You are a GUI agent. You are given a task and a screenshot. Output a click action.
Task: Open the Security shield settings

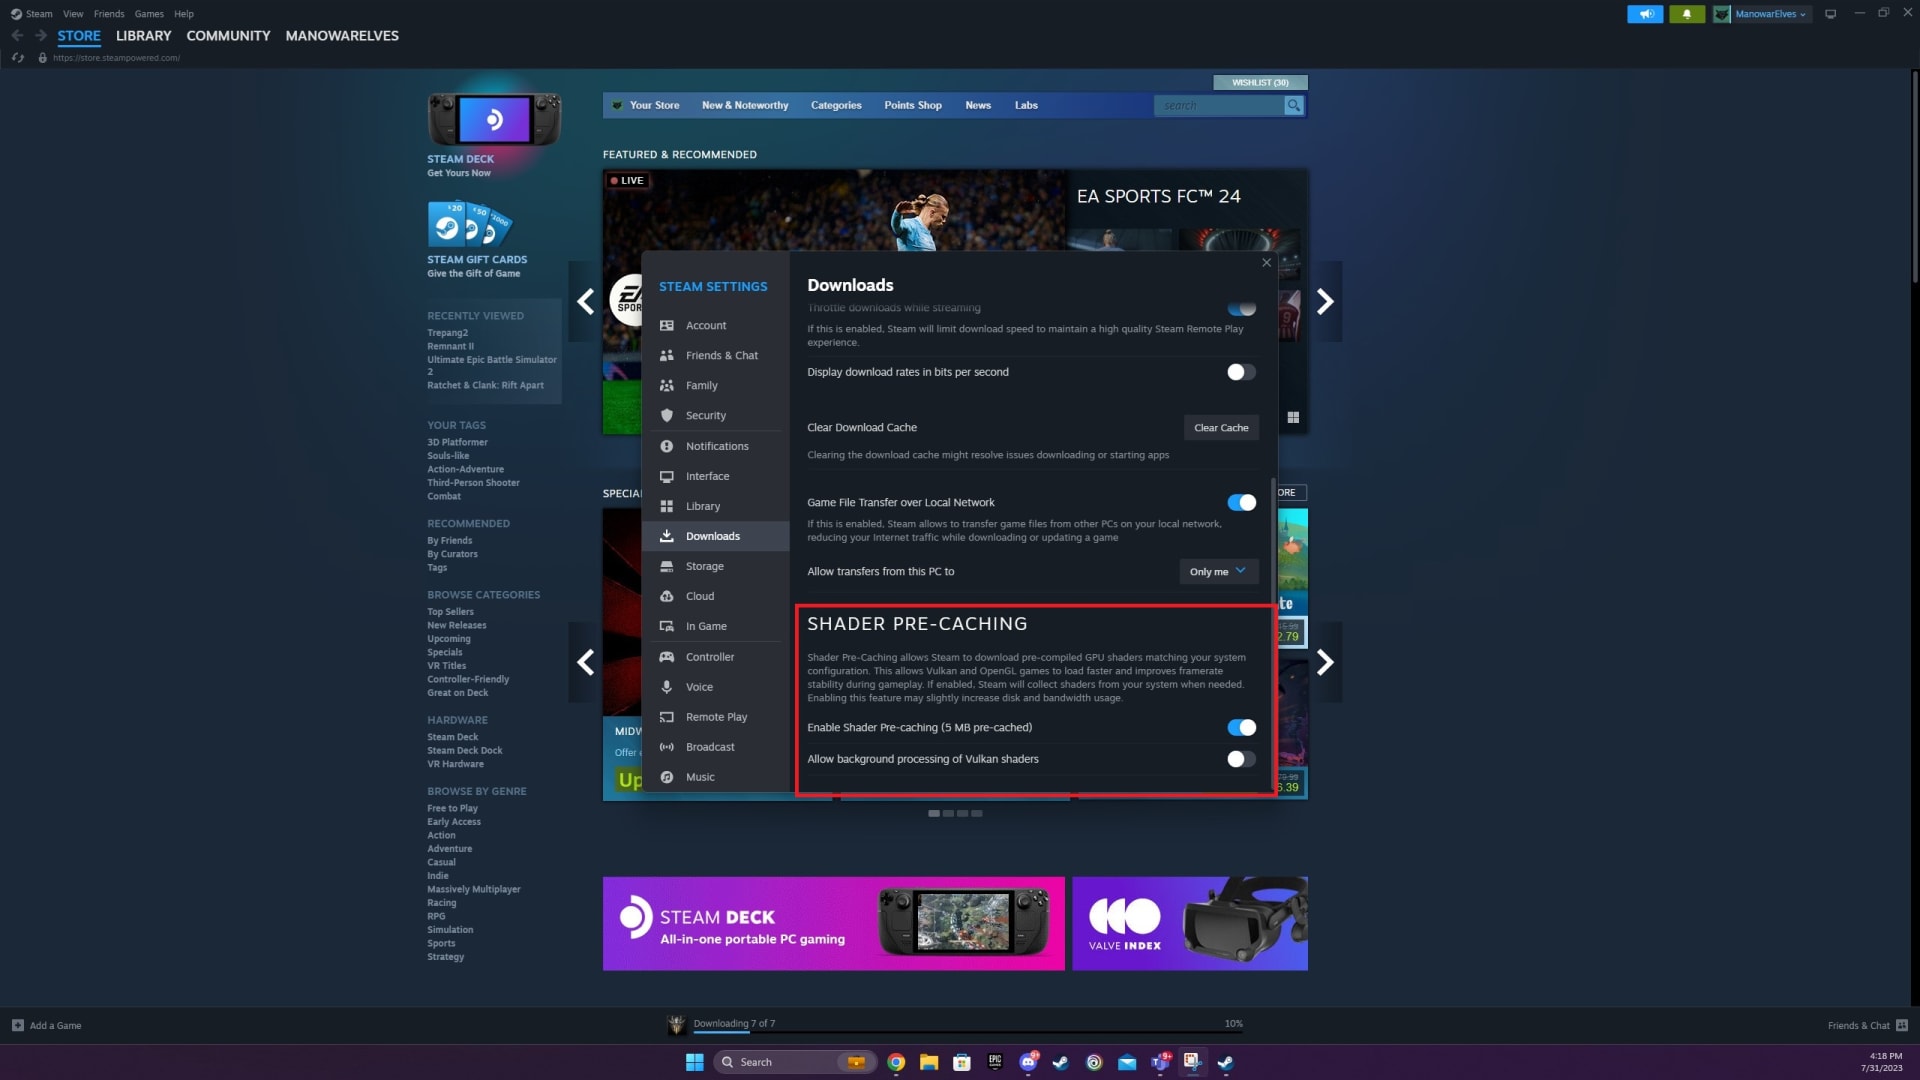click(x=667, y=416)
